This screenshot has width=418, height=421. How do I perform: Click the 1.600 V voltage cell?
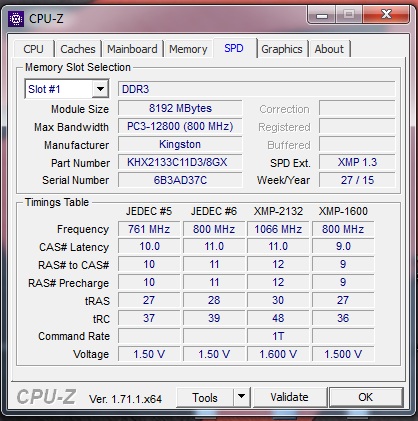click(x=278, y=354)
